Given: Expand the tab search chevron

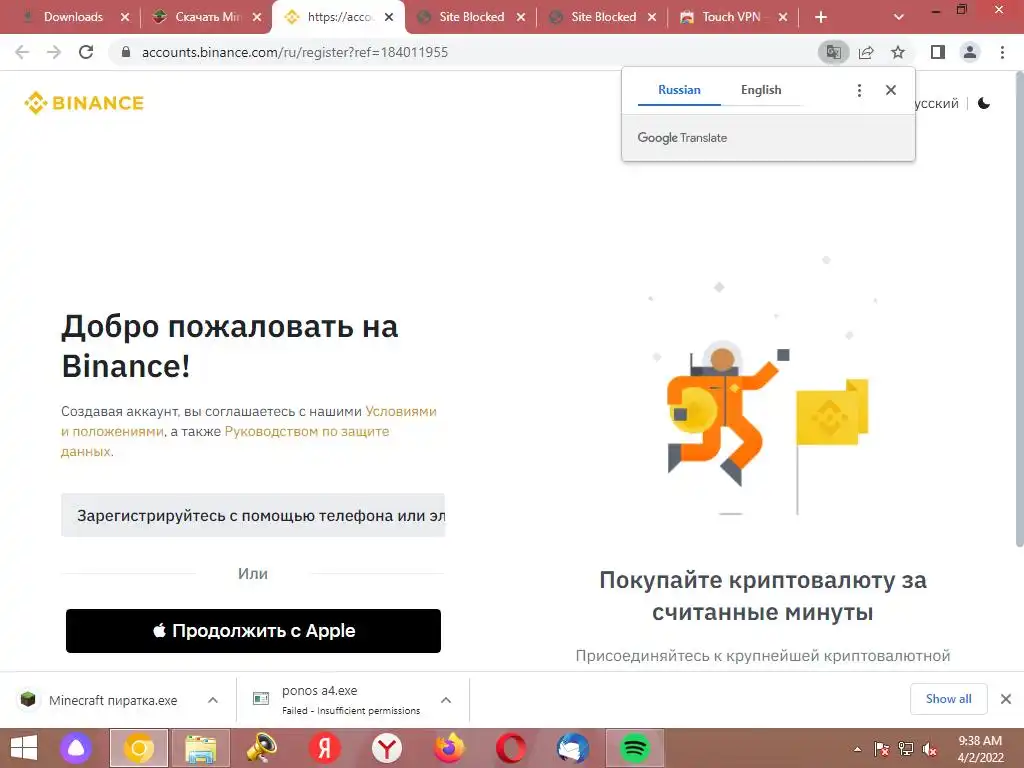Looking at the screenshot, I should tap(899, 18).
